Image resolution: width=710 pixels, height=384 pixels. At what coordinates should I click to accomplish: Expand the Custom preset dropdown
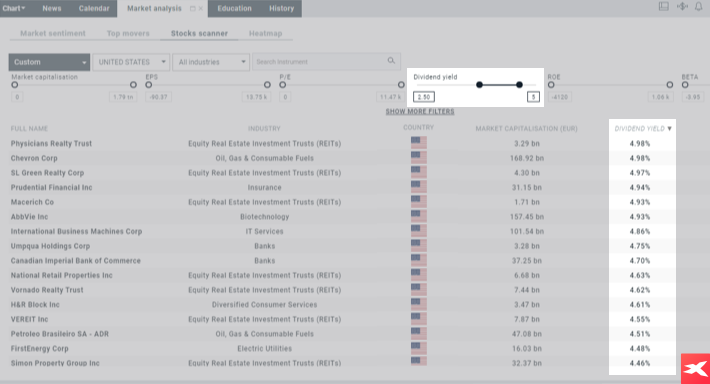(49, 62)
